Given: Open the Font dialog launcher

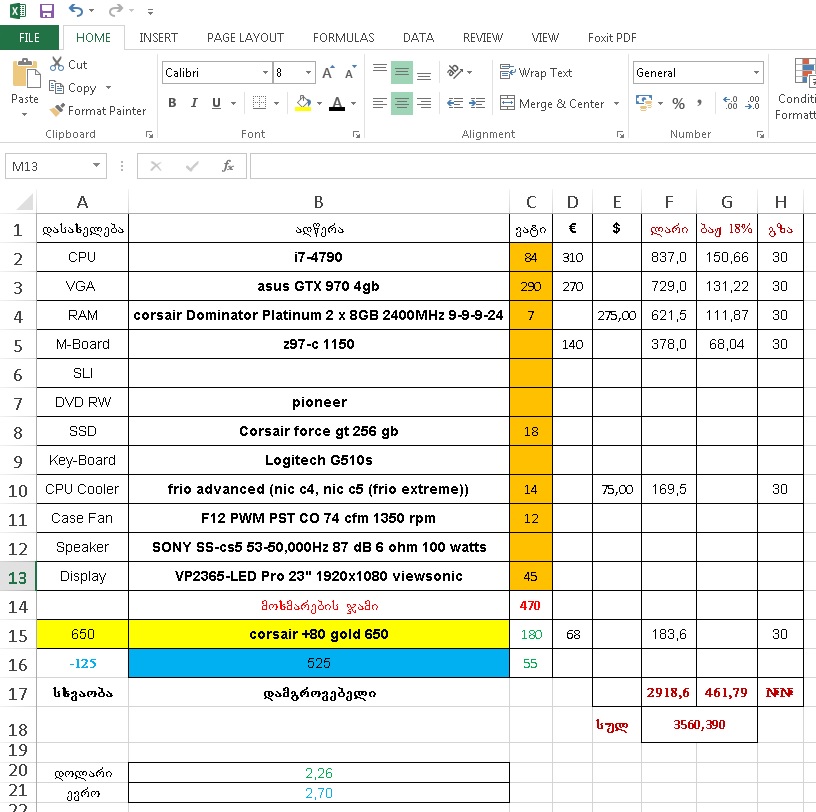Looking at the screenshot, I should tap(356, 134).
